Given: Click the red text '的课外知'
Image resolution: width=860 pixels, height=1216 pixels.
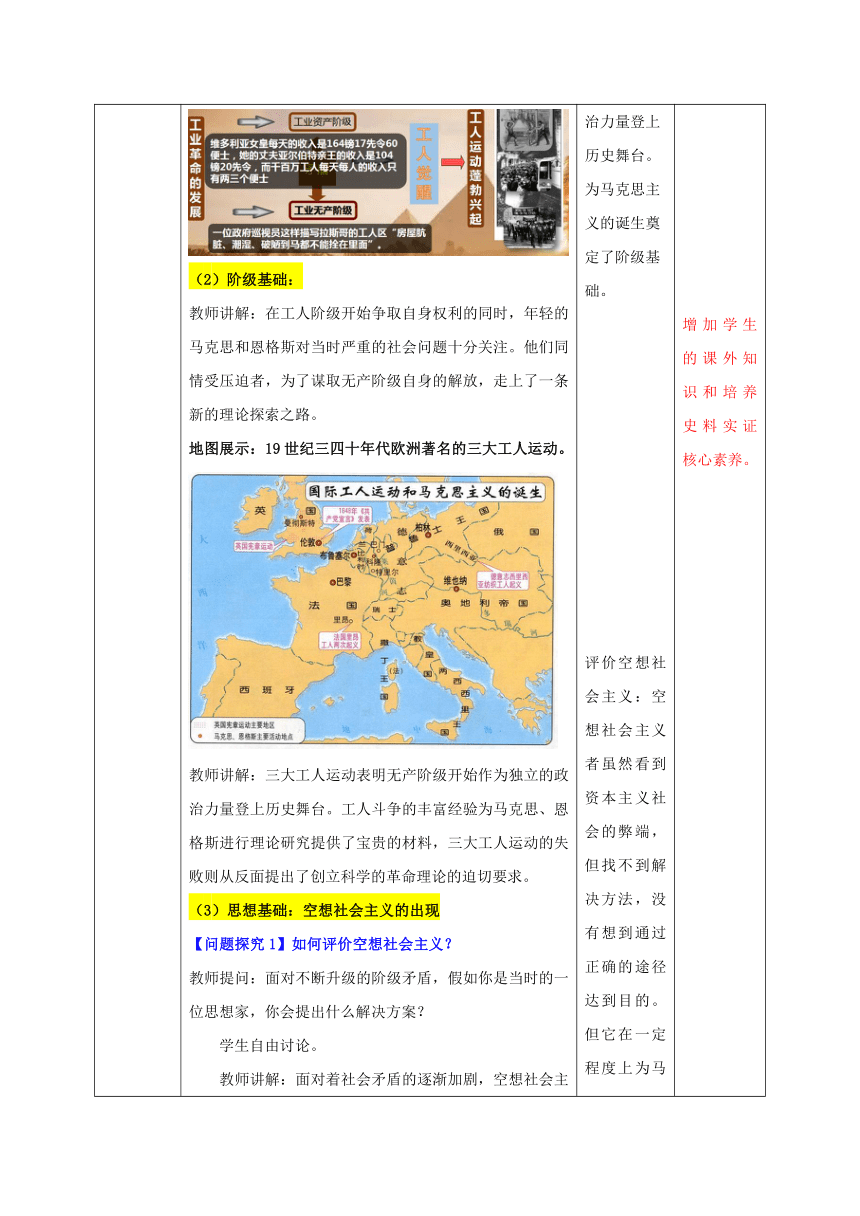Looking at the screenshot, I should pyautogui.click(x=720, y=358).
